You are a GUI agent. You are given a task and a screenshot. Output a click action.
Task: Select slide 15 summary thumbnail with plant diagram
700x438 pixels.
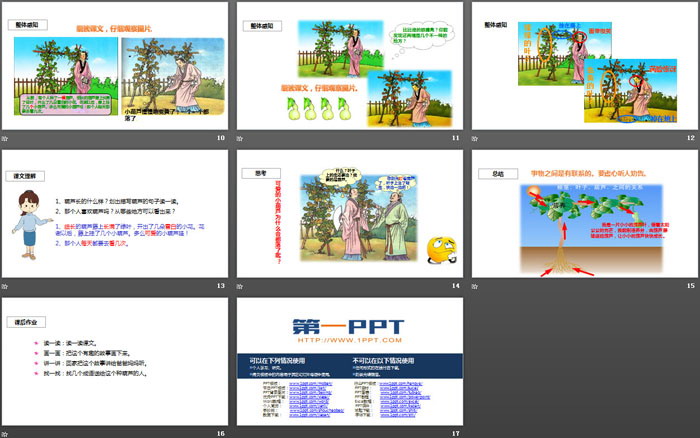[x=584, y=213]
